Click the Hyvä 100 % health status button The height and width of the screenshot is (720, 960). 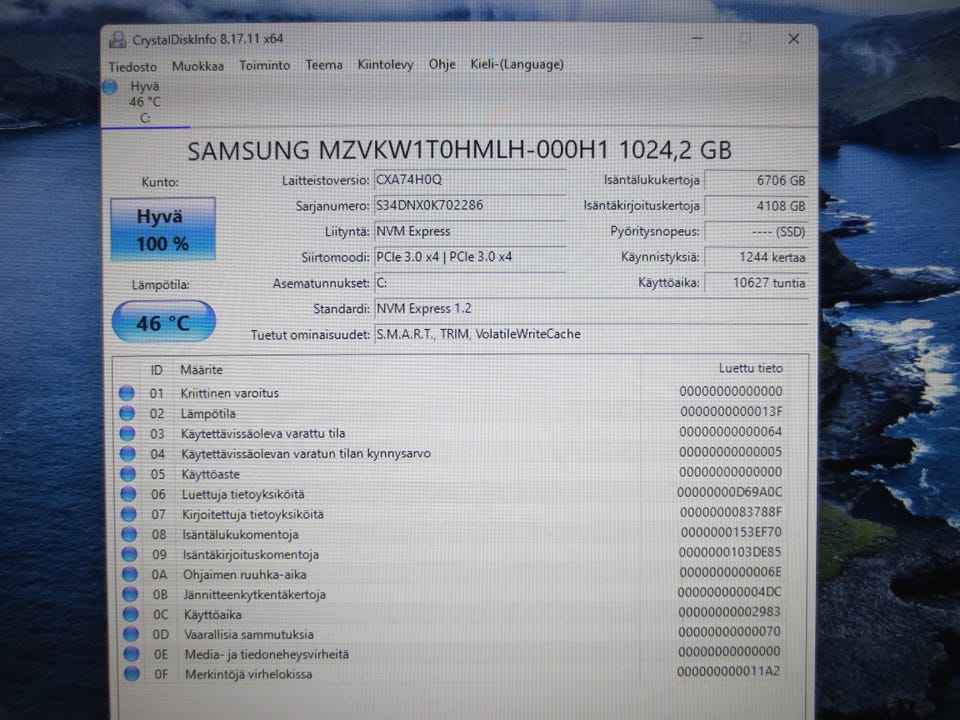click(x=163, y=229)
